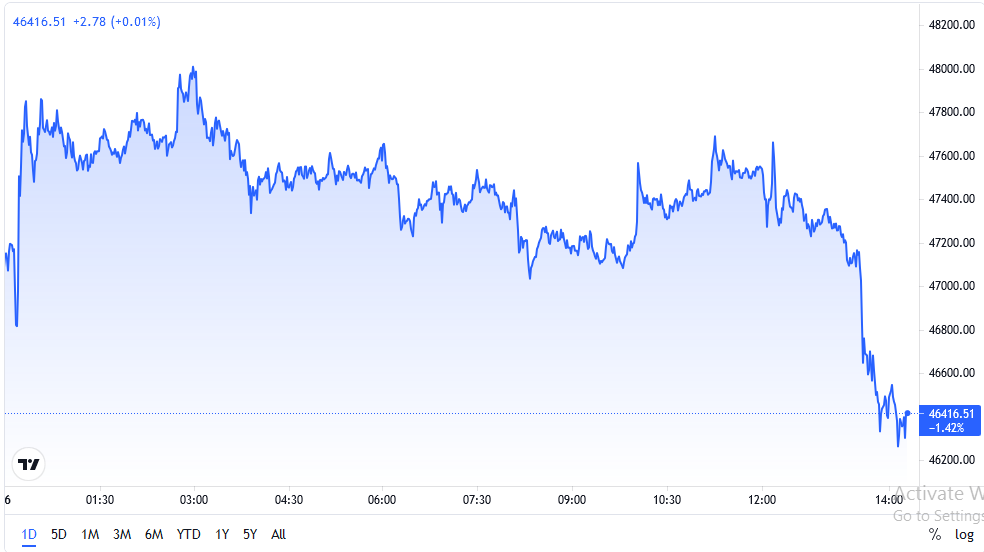The height and width of the screenshot is (552, 984).
Task: Switch to the 5D time range
Action: coord(59,535)
